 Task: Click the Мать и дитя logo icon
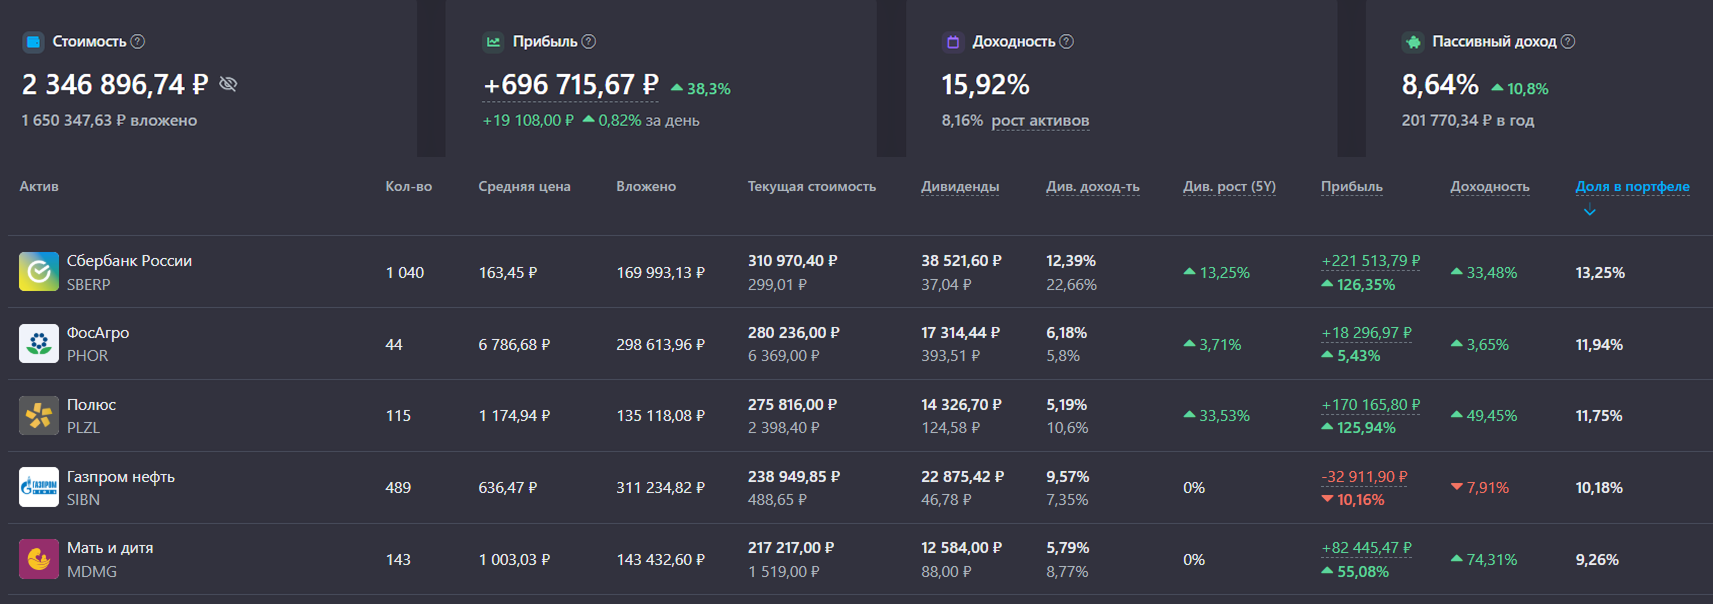pos(39,559)
